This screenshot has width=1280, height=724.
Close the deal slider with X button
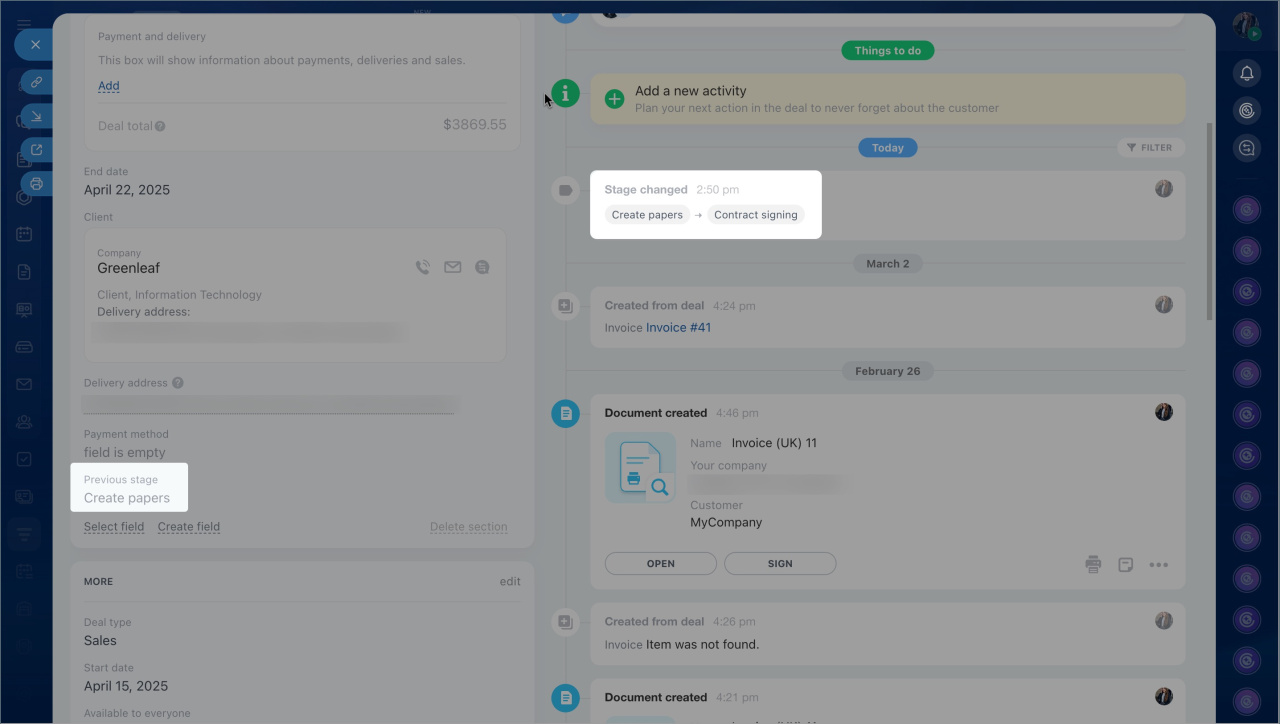[x=35, y=45]
